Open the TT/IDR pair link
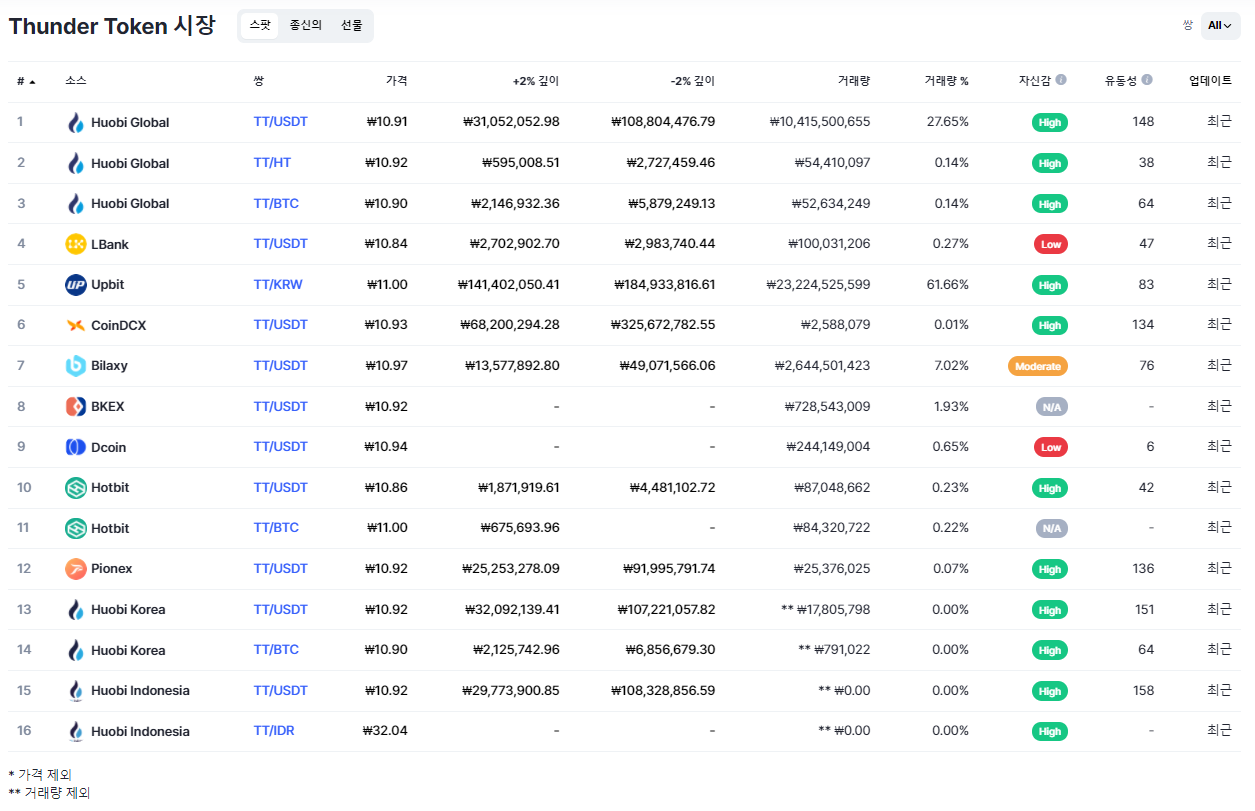Screen dimensions: 1255x811 274,730
